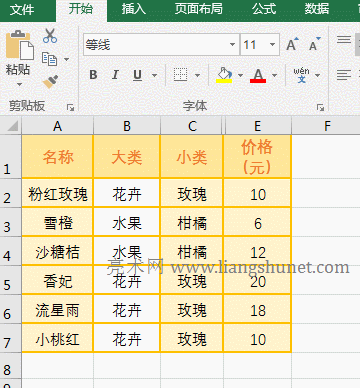360x388 pixels.
Task: Toggle Underline formatting
Action: click(137, 75)
